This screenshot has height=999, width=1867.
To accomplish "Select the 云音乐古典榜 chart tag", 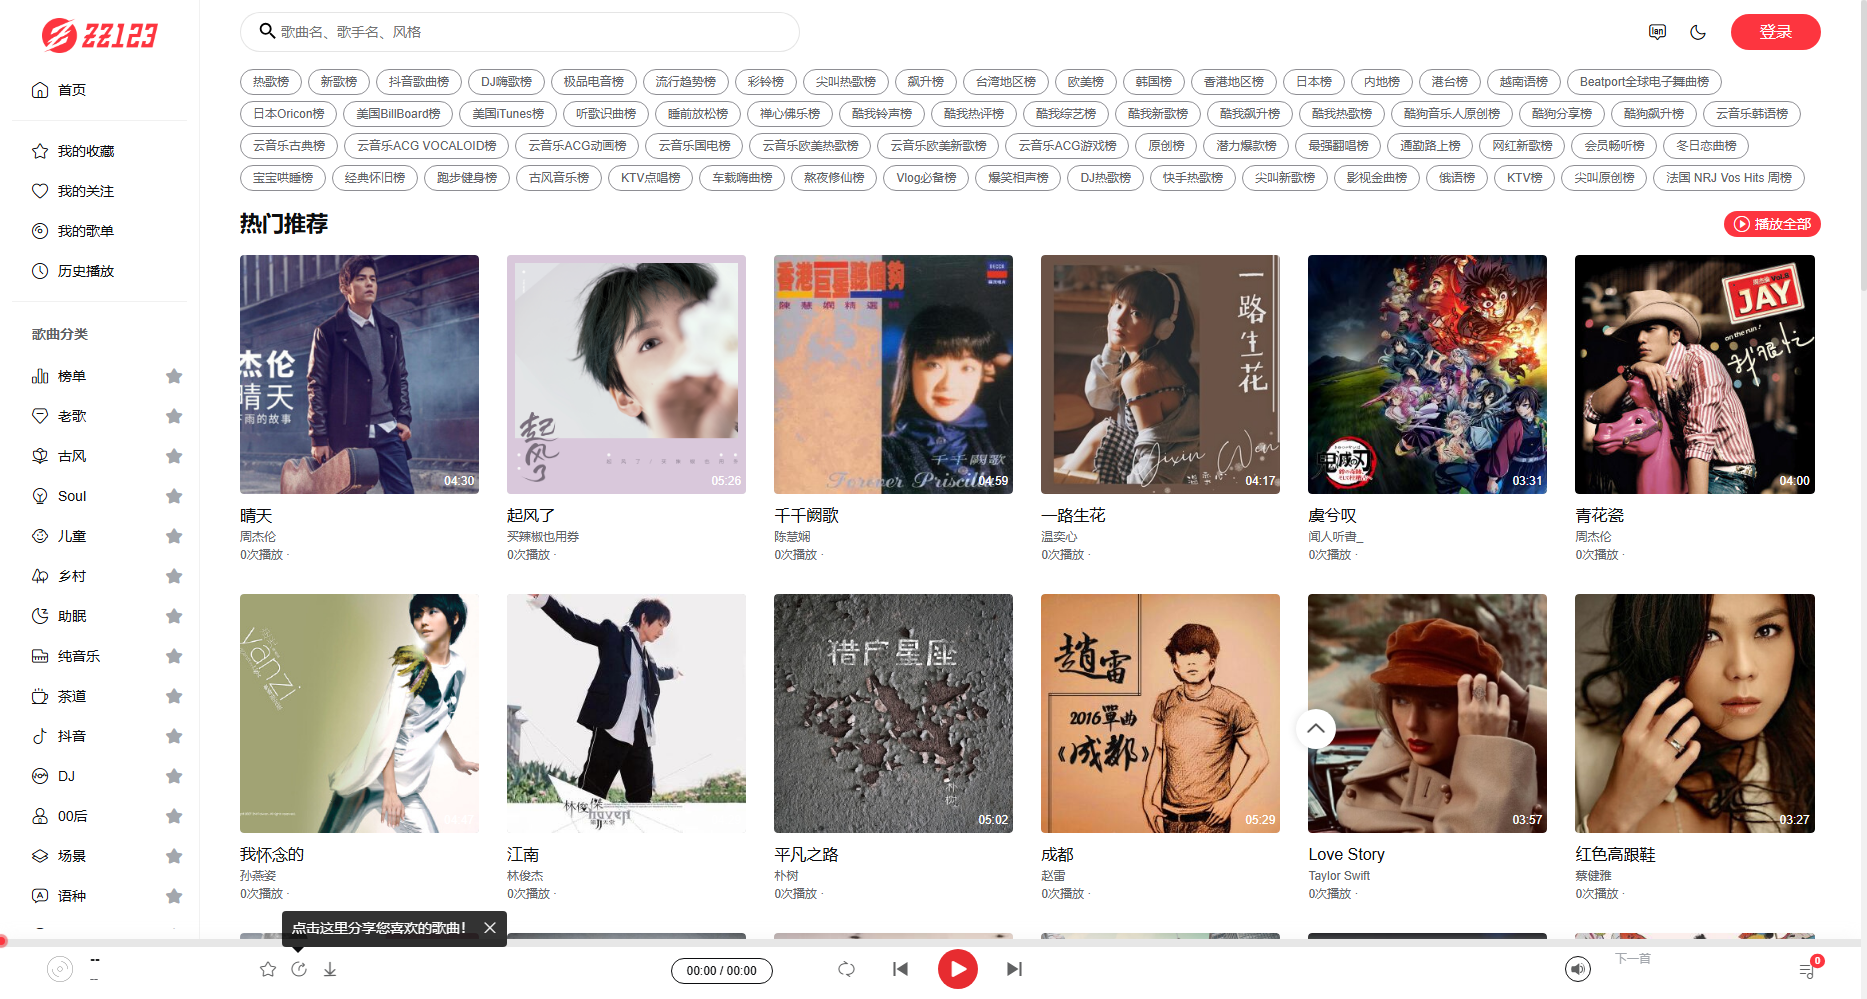I will (x=289, y=146).
